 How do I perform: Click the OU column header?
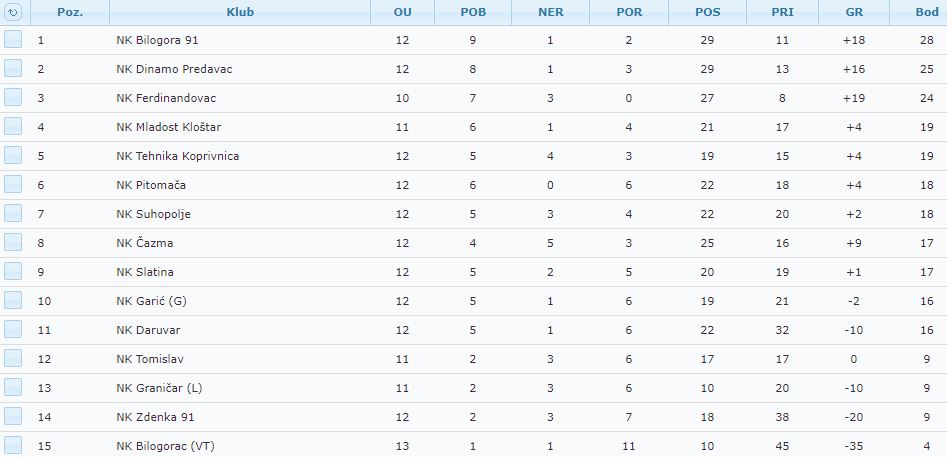[x=402, y=12]
